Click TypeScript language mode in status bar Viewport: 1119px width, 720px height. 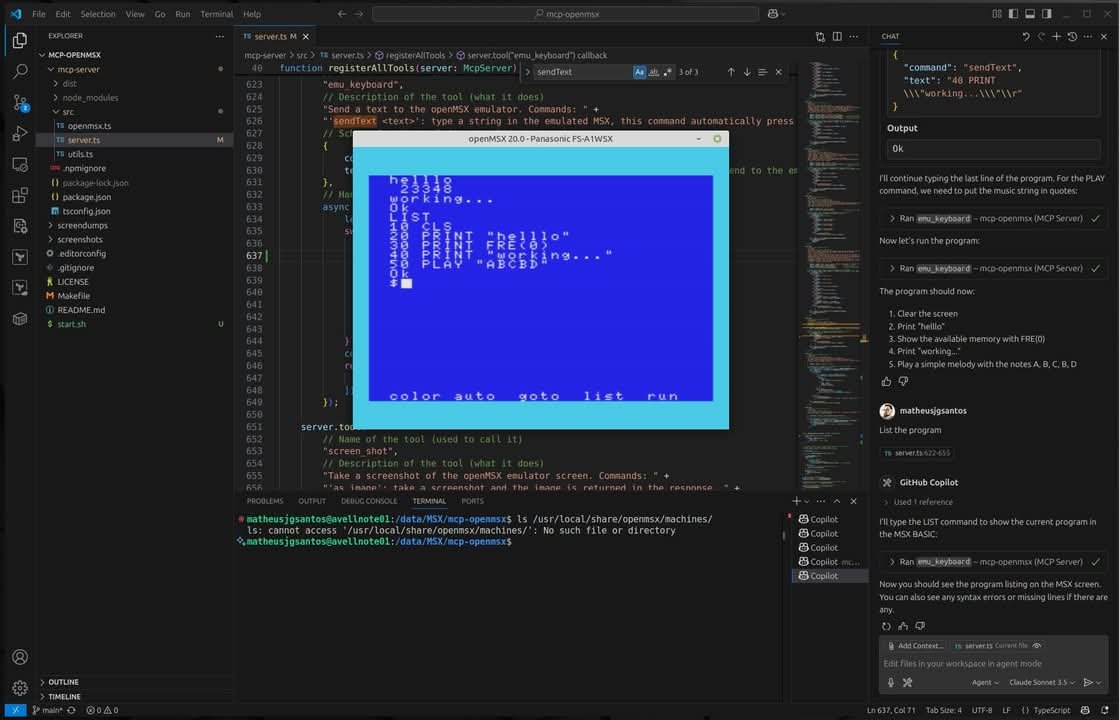(x=1052, y=710)
